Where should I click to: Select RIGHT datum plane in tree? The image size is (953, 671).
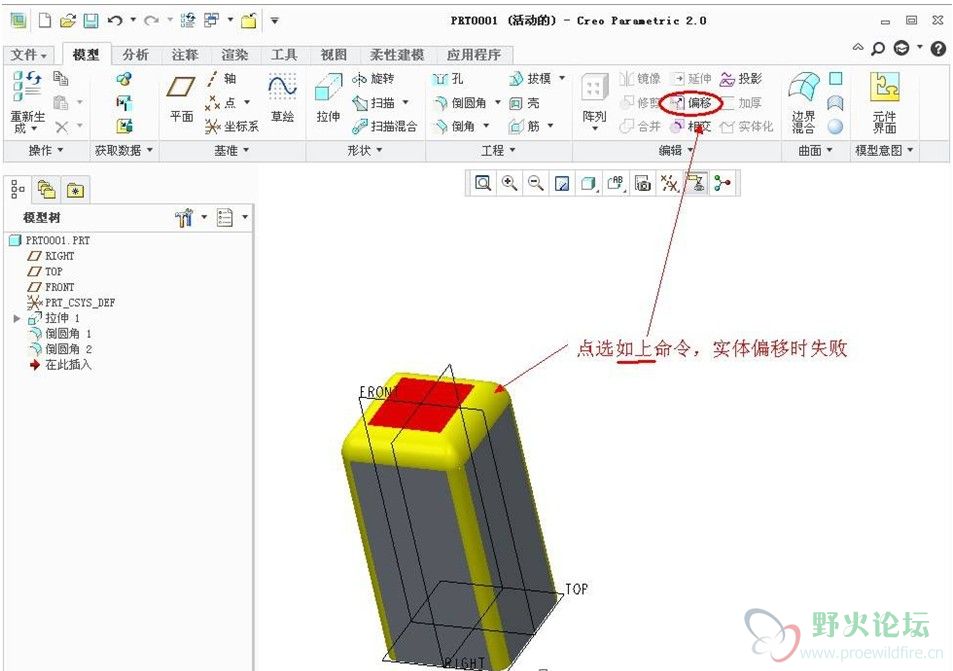click(x=51, y=256)
